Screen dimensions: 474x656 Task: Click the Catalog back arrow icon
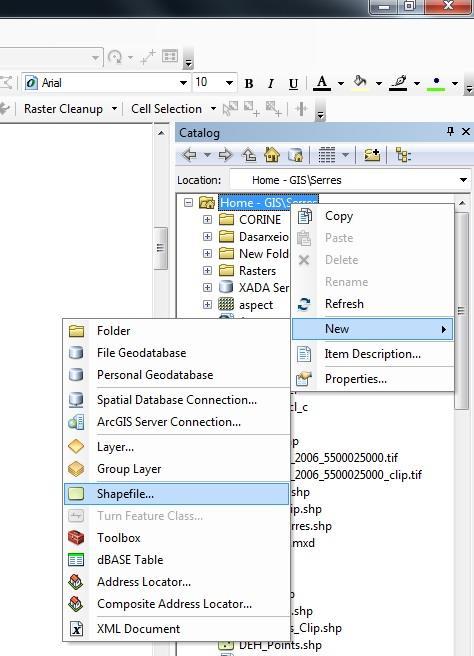(x=190, y=155)
